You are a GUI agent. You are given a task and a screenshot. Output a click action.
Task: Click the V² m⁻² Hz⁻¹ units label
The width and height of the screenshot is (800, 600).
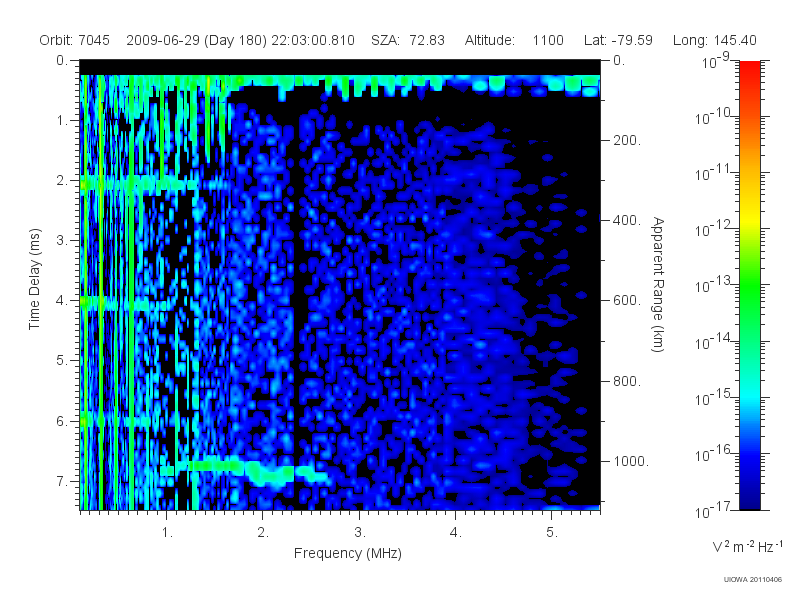(747, 547)
